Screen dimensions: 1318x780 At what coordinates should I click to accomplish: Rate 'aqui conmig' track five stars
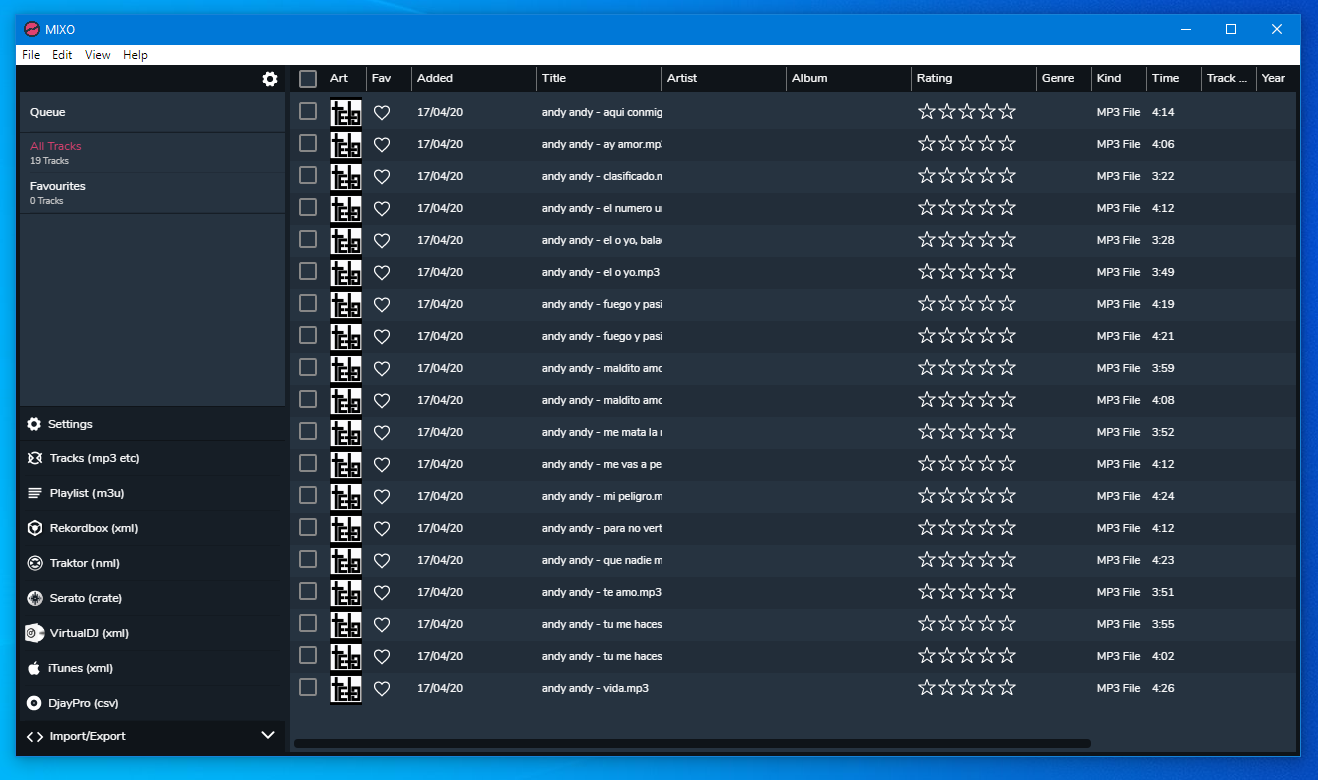pyautogui.click(x=1007, y=112)
